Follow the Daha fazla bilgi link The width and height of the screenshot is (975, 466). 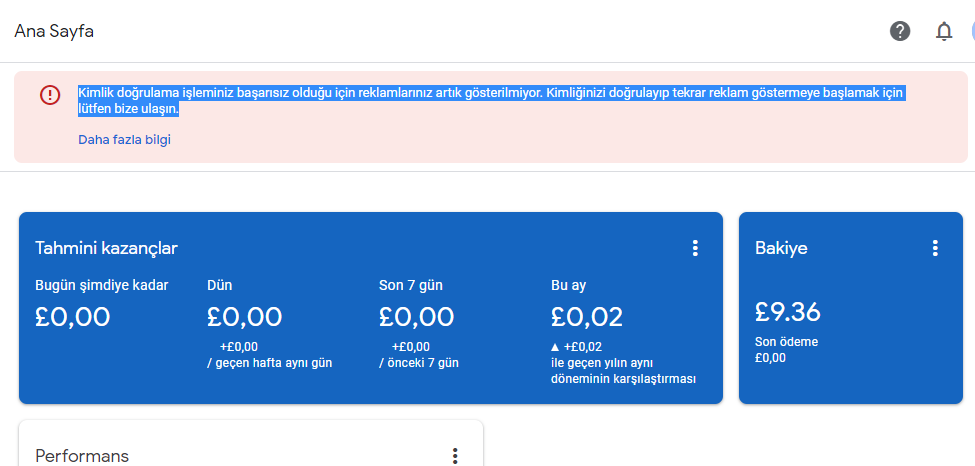tap(124, 139)
